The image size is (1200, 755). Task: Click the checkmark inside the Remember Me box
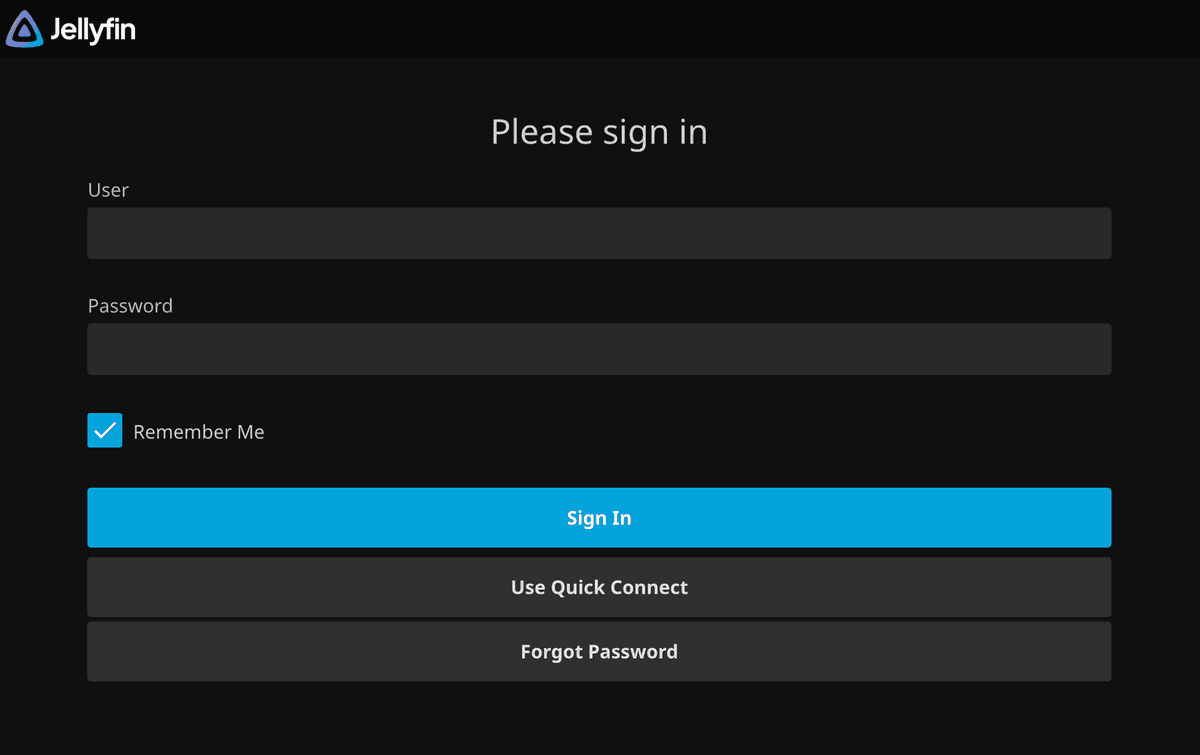point(104,430)
